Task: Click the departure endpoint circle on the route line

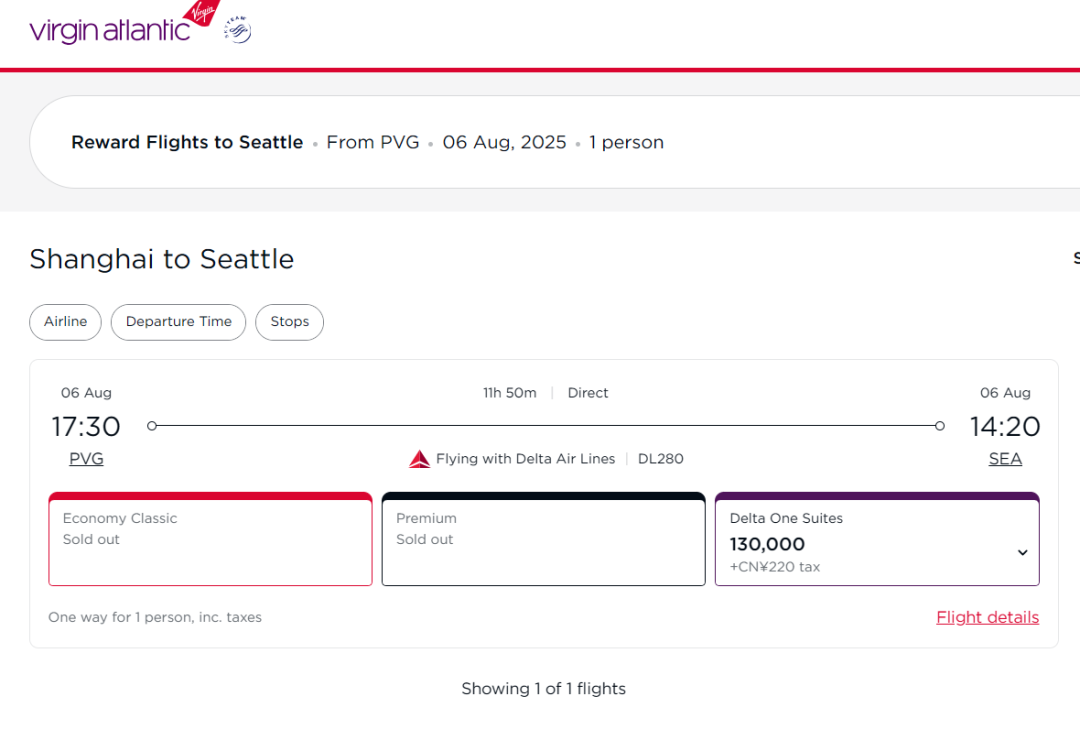Action: [x=152, y=426]
